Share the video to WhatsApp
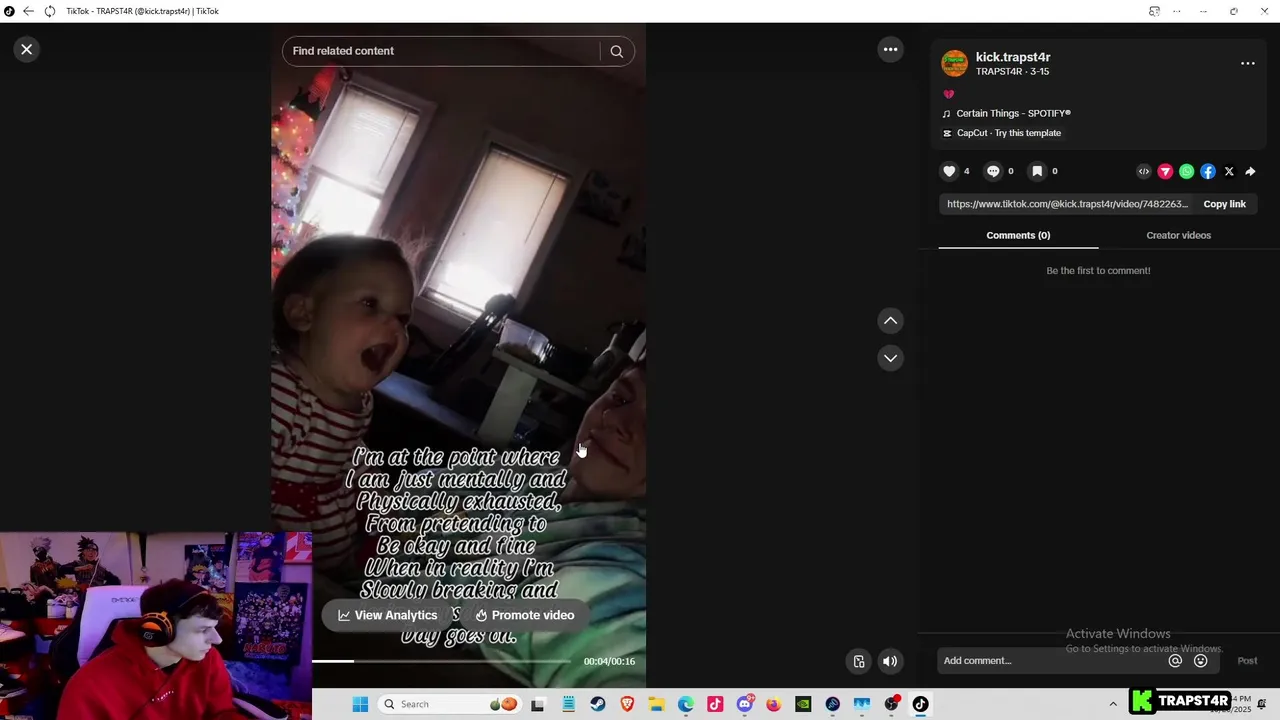Screen dimensions: 1280x720 pyautogui.click(x=1186, y=171)
